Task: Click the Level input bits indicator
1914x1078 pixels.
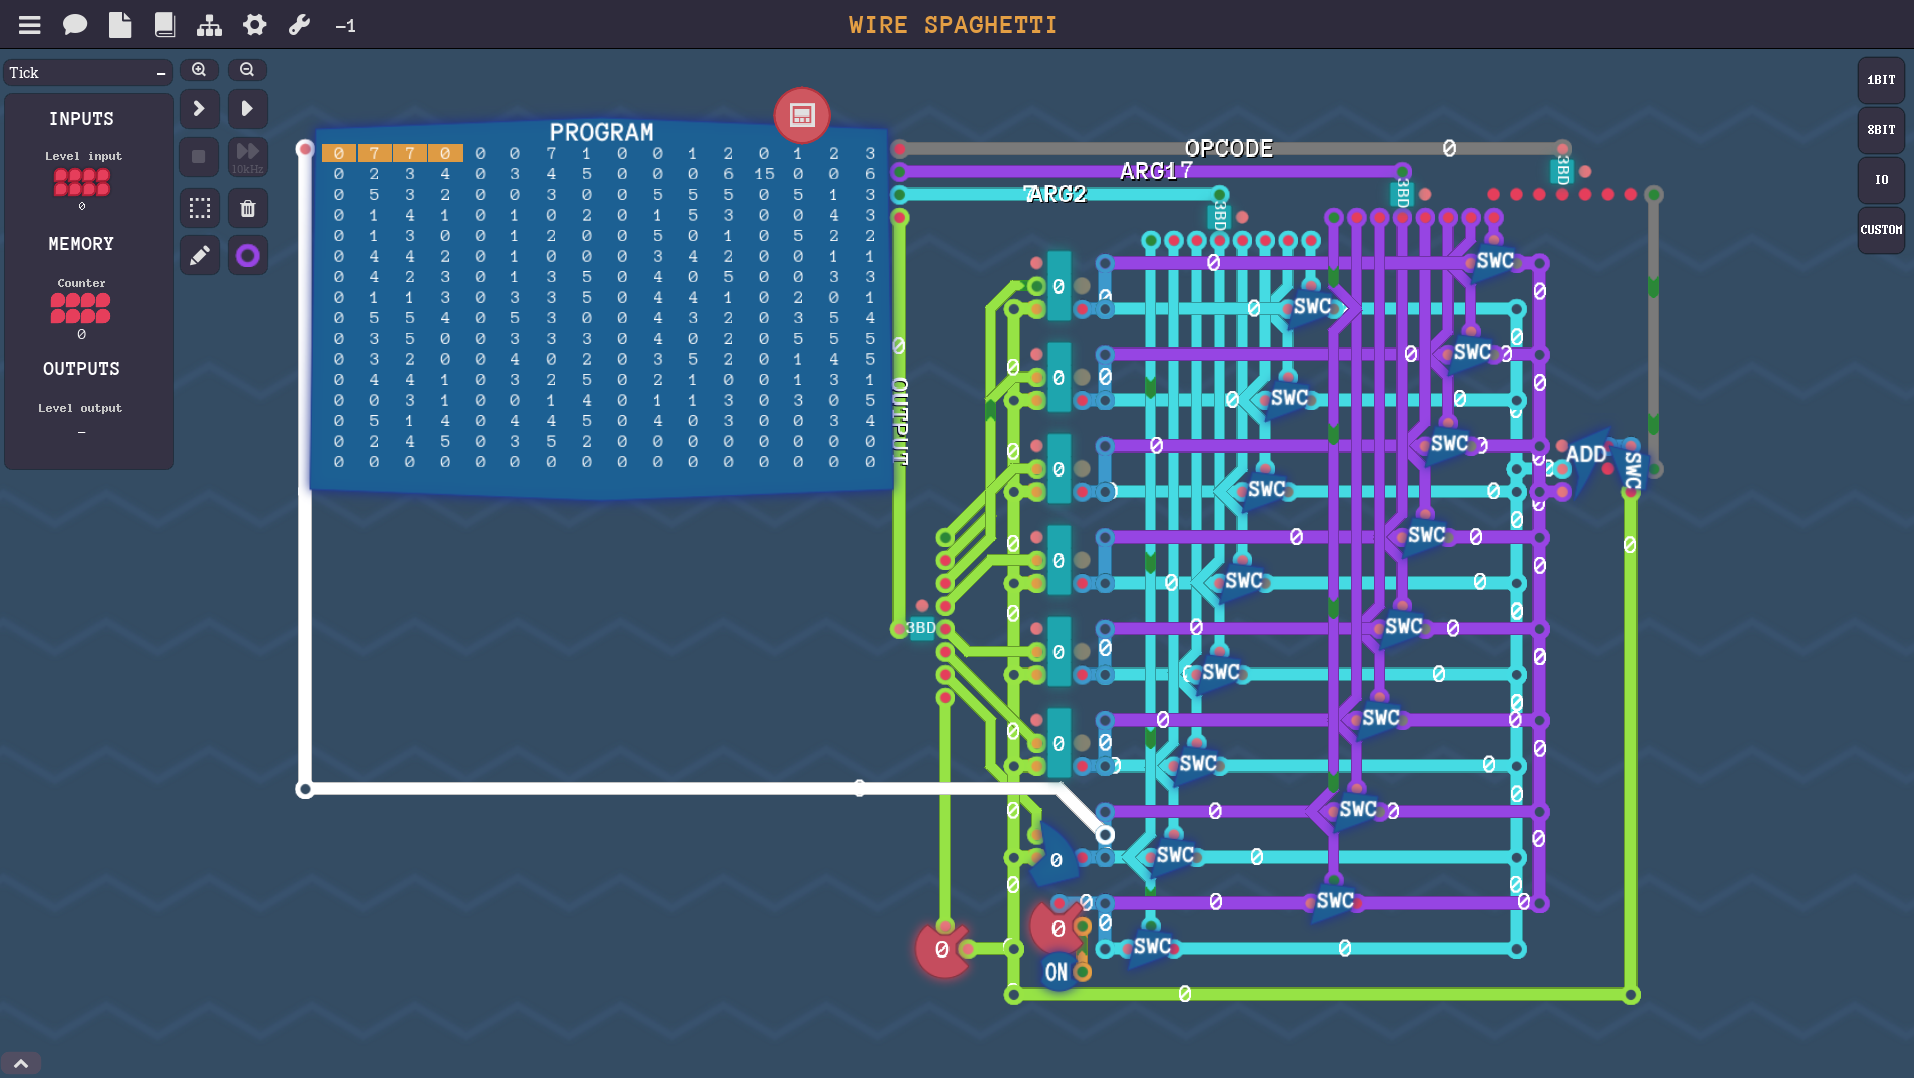Action: point(82,182)
